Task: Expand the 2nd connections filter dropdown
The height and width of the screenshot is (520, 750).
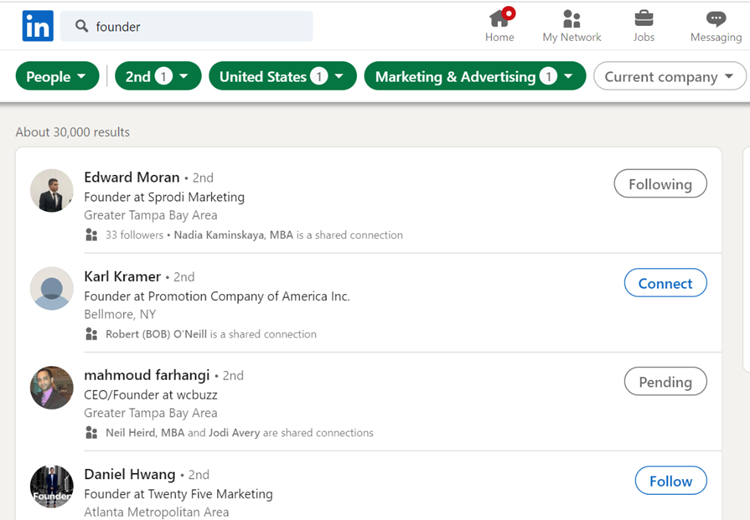Action: (158, 76)
